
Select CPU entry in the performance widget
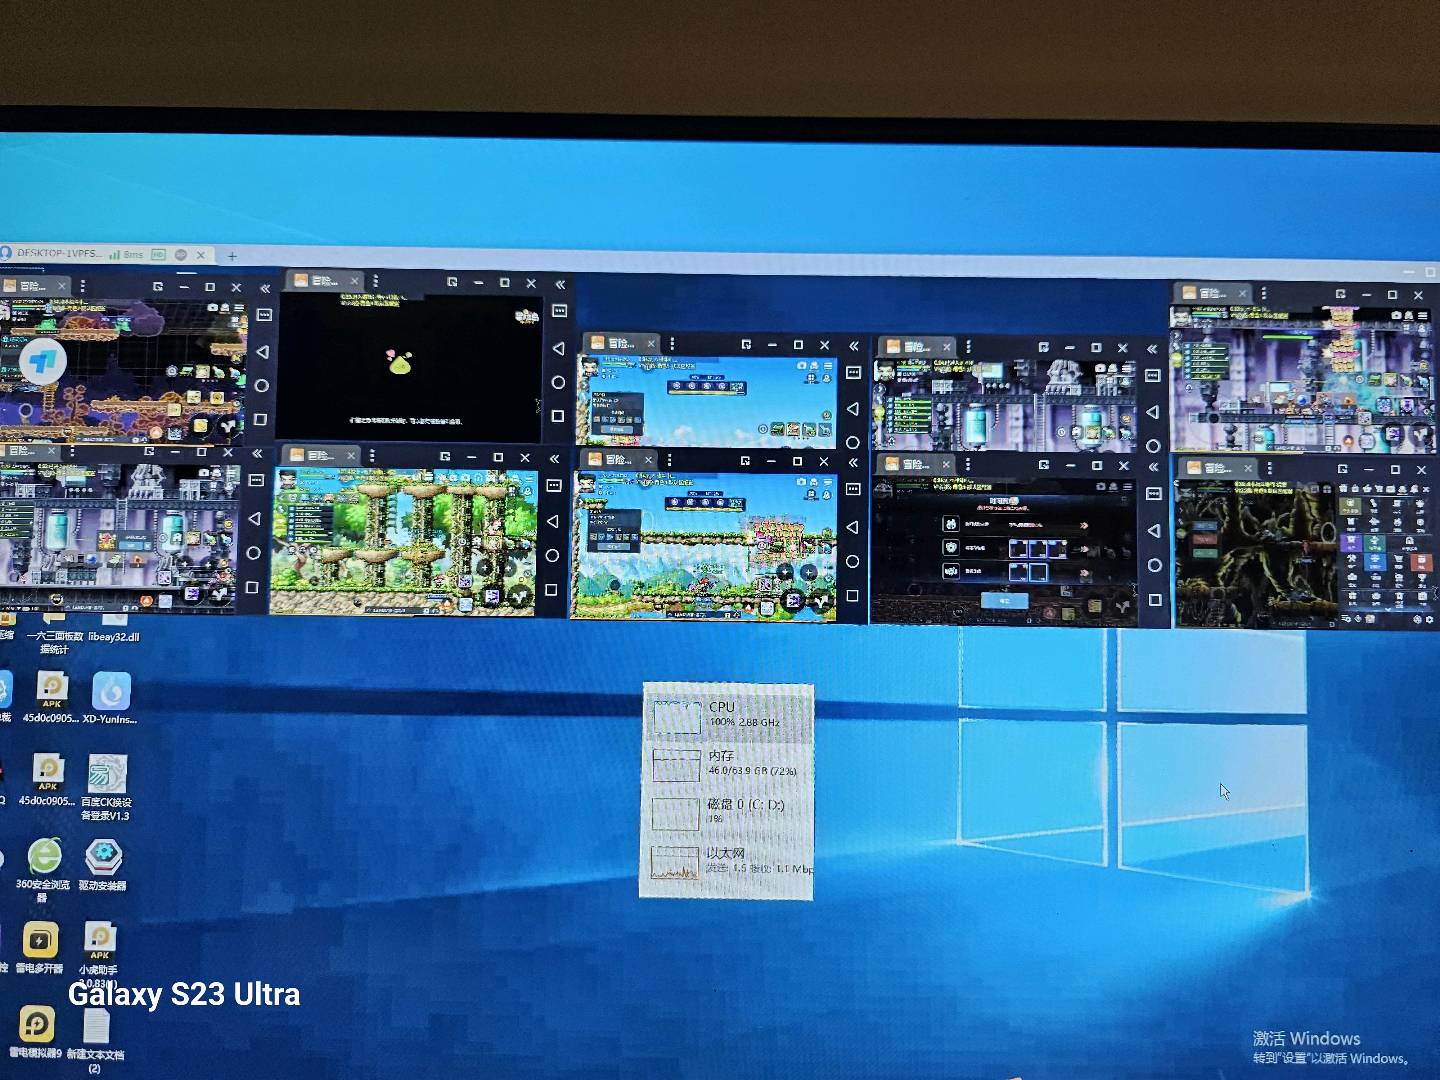tap(728, 715)
